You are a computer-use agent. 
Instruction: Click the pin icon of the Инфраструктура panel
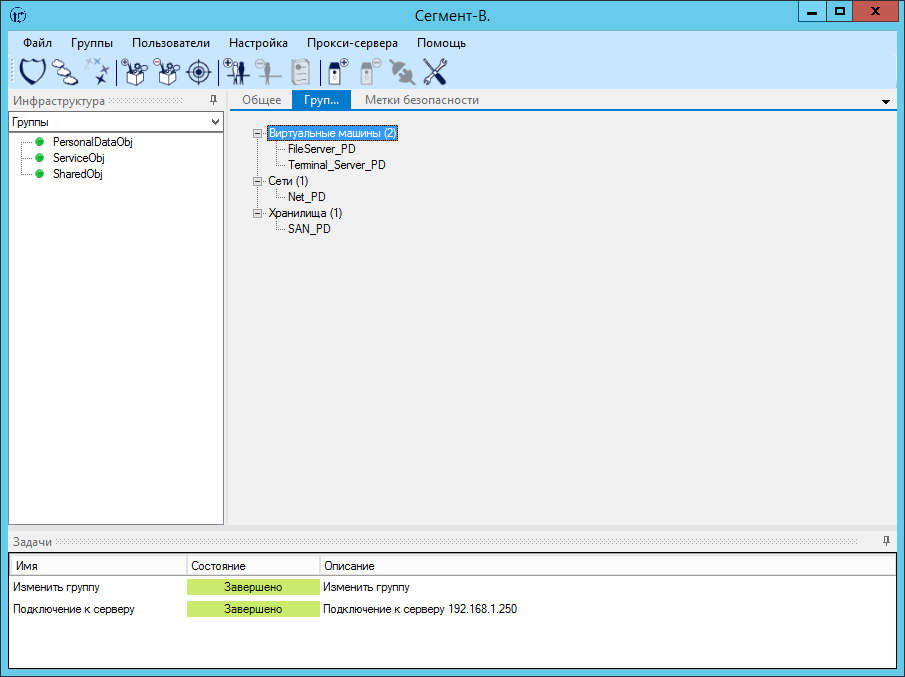click(214, 100)
